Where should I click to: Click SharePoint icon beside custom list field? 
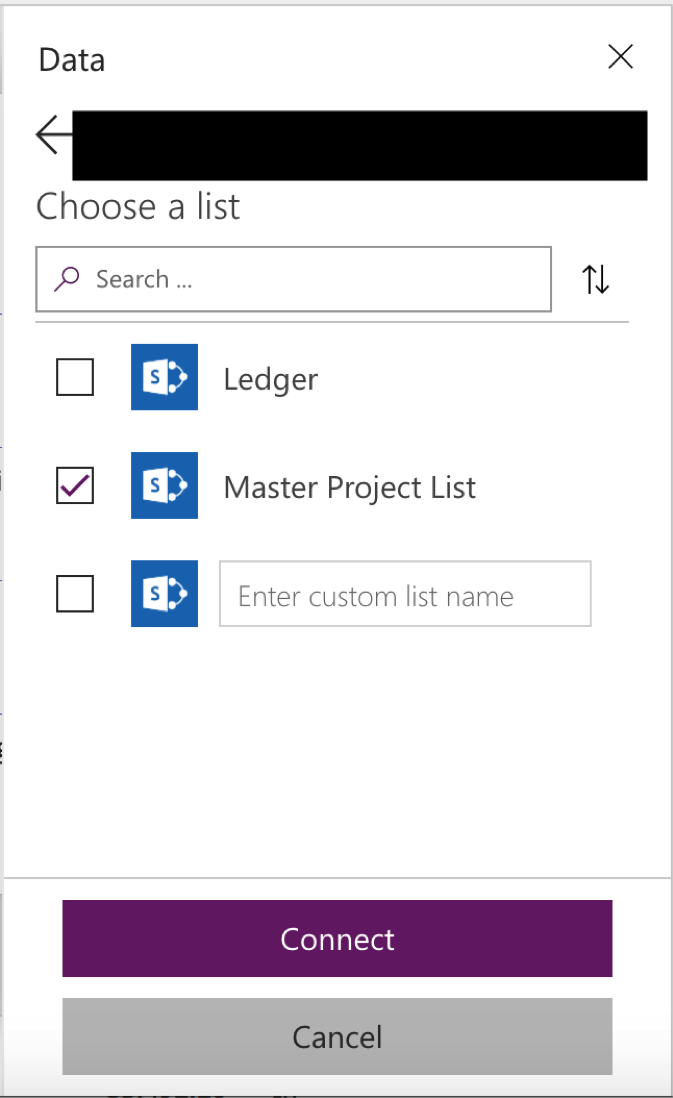164,594
